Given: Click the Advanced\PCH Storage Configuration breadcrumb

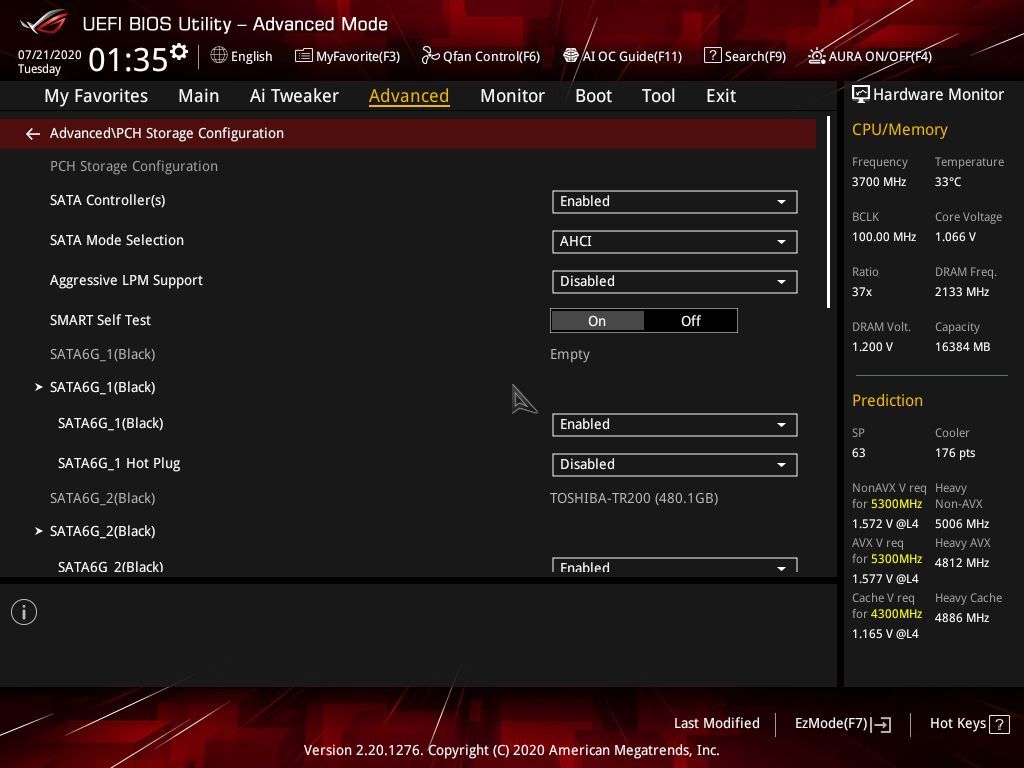Looking at the screenshot, I should (167, 133).
